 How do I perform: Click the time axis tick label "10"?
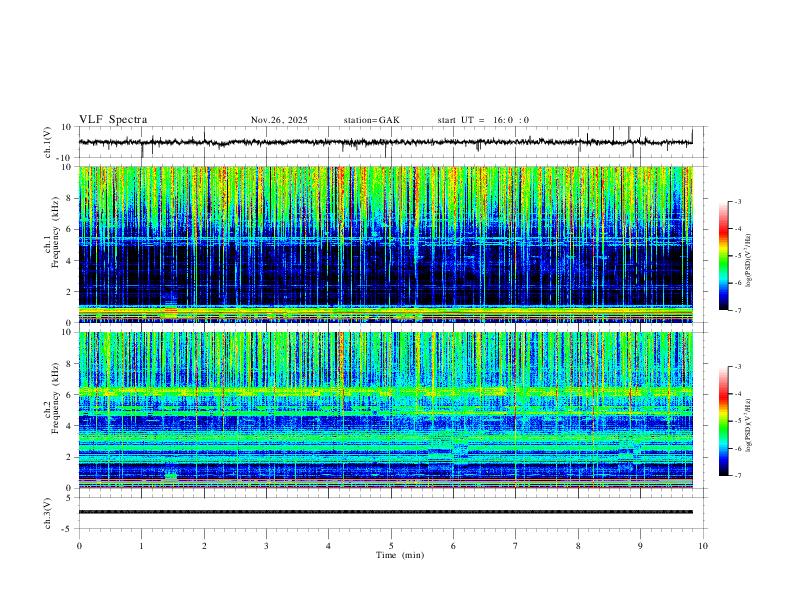pyautogui.click(x=703, y=546)
